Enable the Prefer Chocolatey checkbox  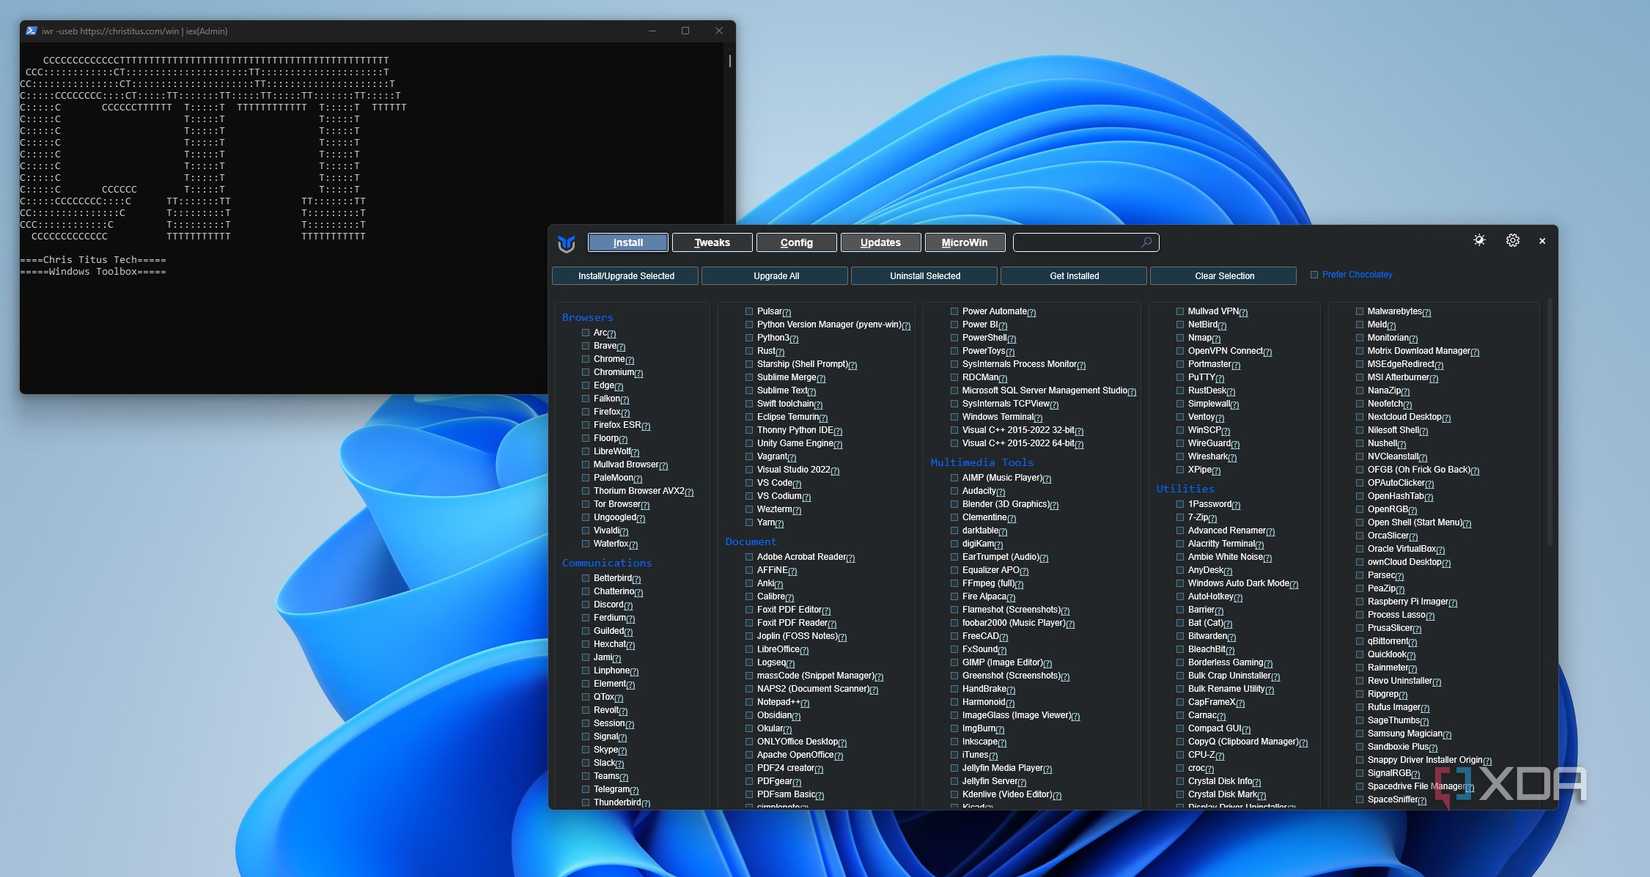tap(1314, 275)
